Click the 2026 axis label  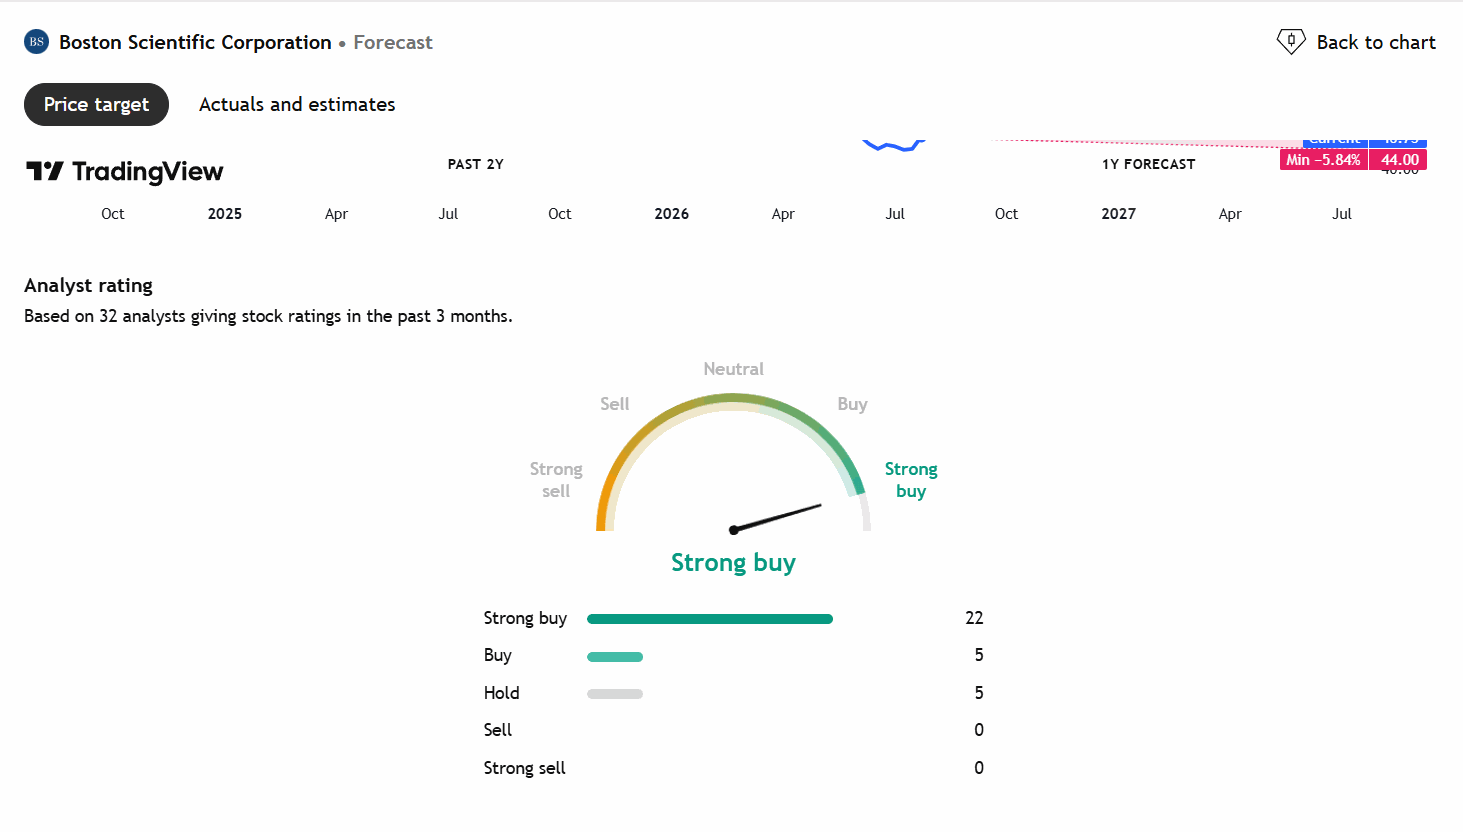click(672, 214)
